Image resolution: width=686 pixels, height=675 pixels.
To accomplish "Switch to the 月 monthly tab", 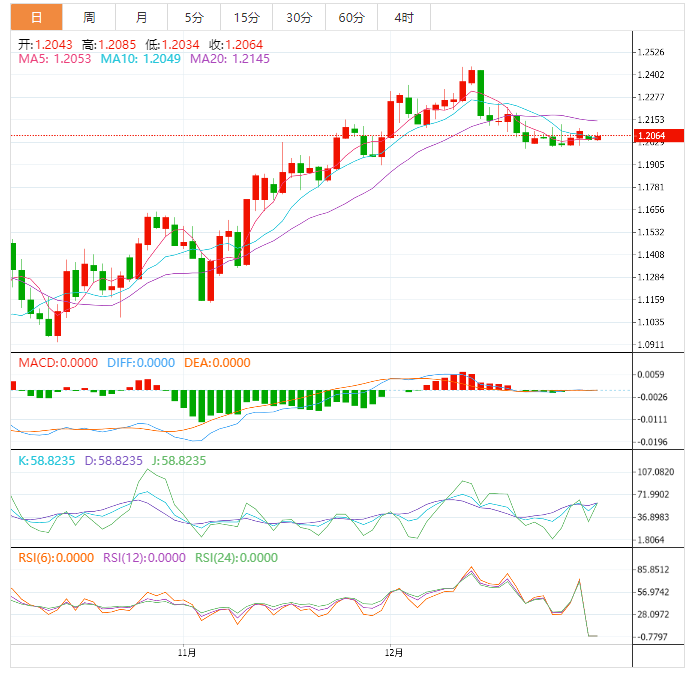I will (141, 17).
